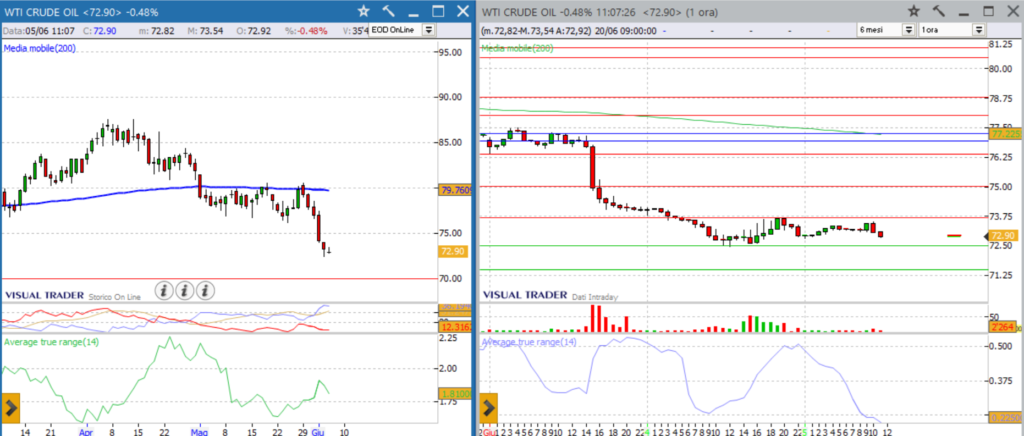Click the 1.8100 ATR value tag
This screenshot has width=1024, height=436.
point(455,394)
